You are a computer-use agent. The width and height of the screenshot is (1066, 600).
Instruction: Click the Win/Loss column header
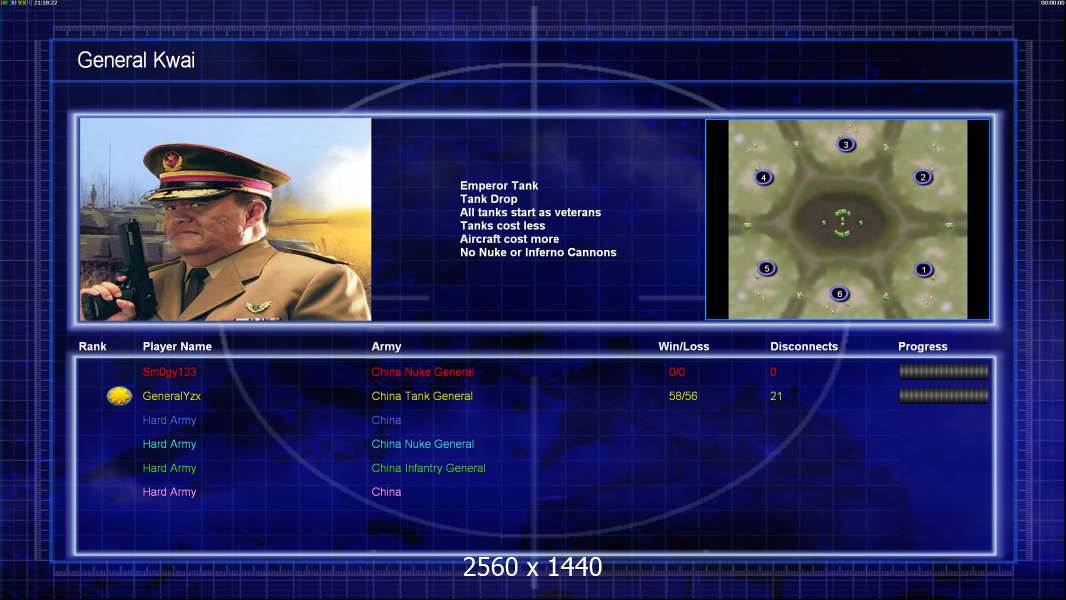tap(683, 347)
